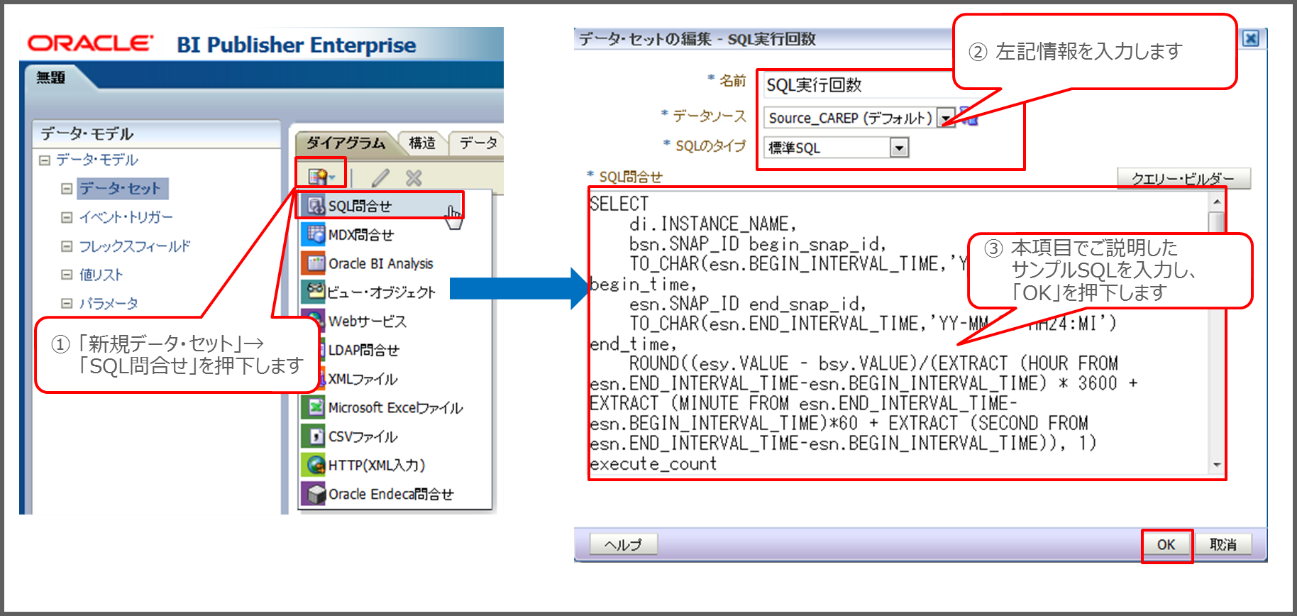Click the pencil edit icon in the diagram toolbar

[381, 178]
